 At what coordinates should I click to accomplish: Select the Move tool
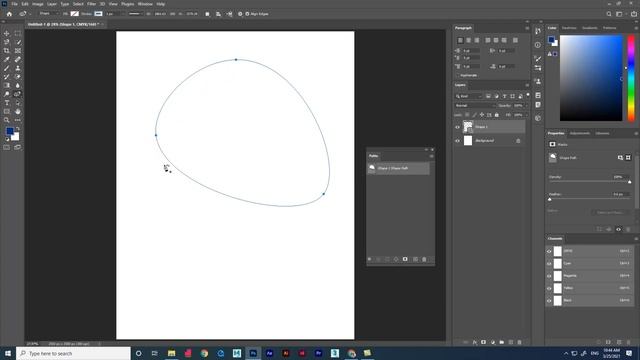pos(7,33)
